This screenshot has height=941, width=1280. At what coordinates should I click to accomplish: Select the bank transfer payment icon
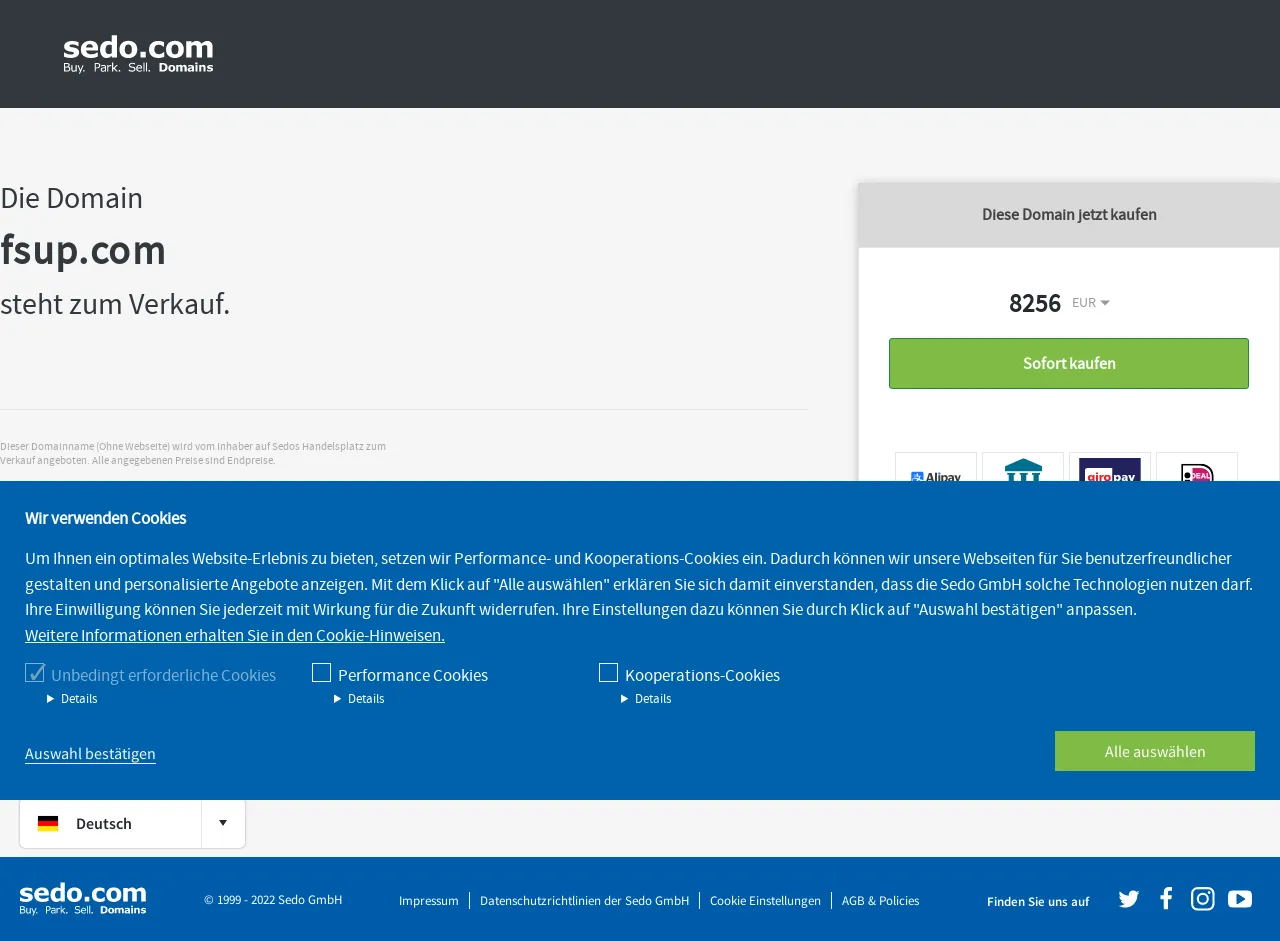pos(1023,468)
